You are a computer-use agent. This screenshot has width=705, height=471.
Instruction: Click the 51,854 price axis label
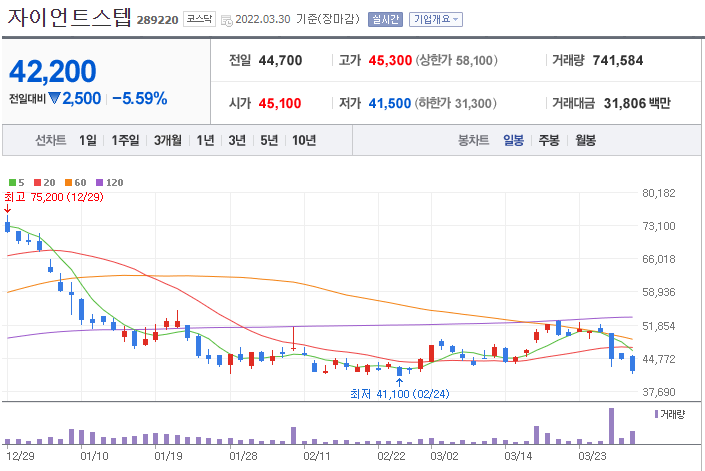[659, 326]
